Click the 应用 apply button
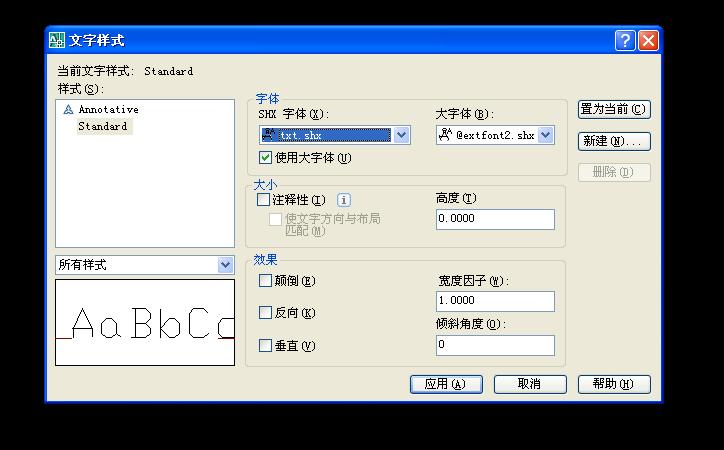Image resolution: width=724 pixels, height=450 pixels. pyautogui.click(x=446, y=384)
